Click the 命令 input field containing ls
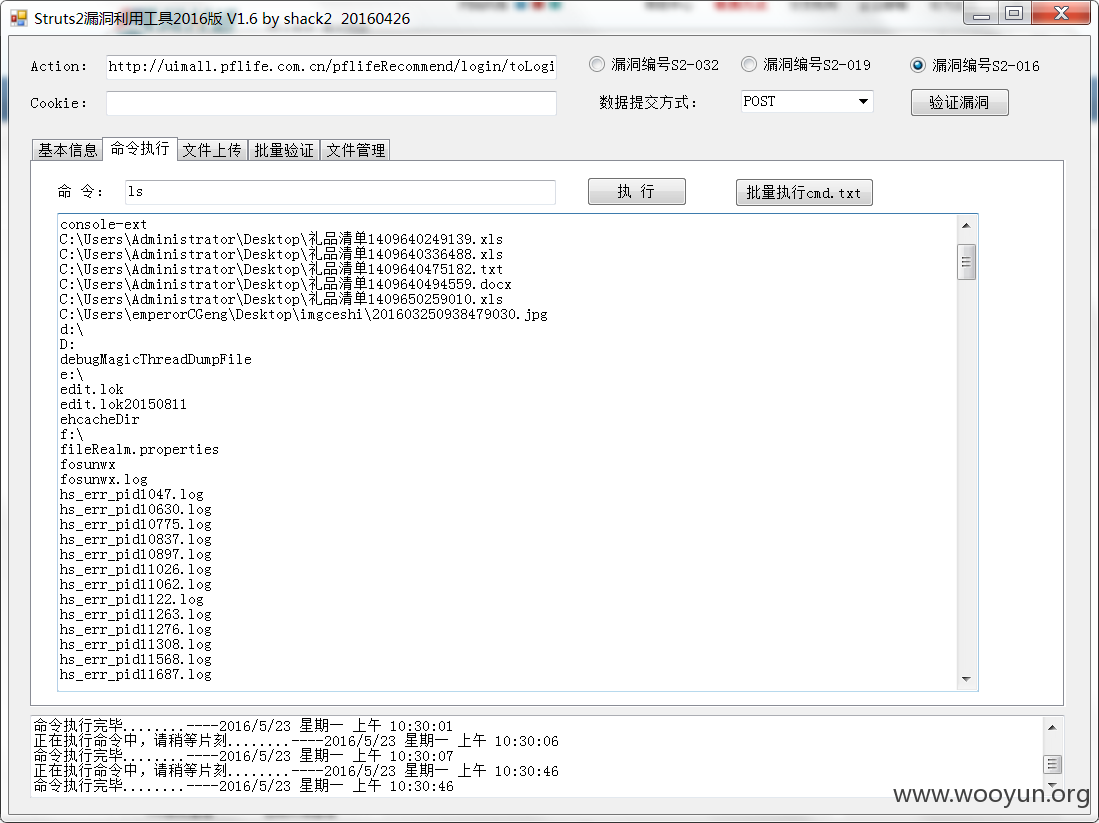Screen dimensions: 1099x823 (x=340, y=192)
